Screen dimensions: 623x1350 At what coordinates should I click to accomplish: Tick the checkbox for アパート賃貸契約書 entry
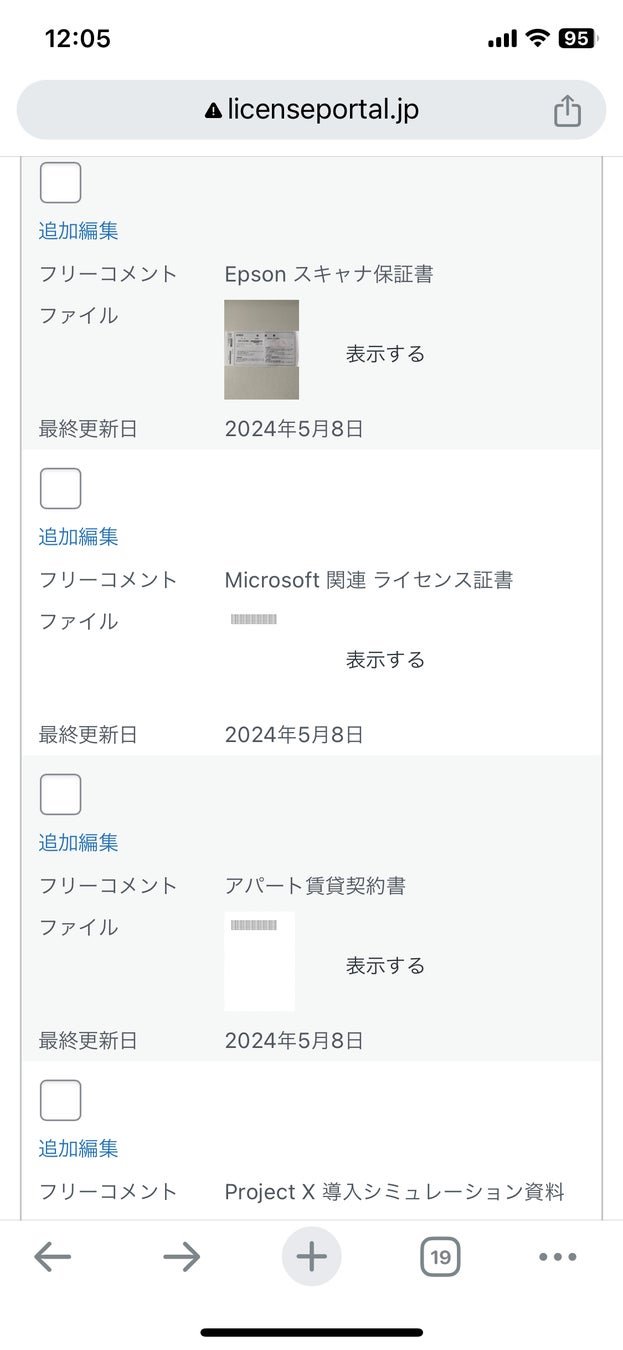click(x=60, y=795)
